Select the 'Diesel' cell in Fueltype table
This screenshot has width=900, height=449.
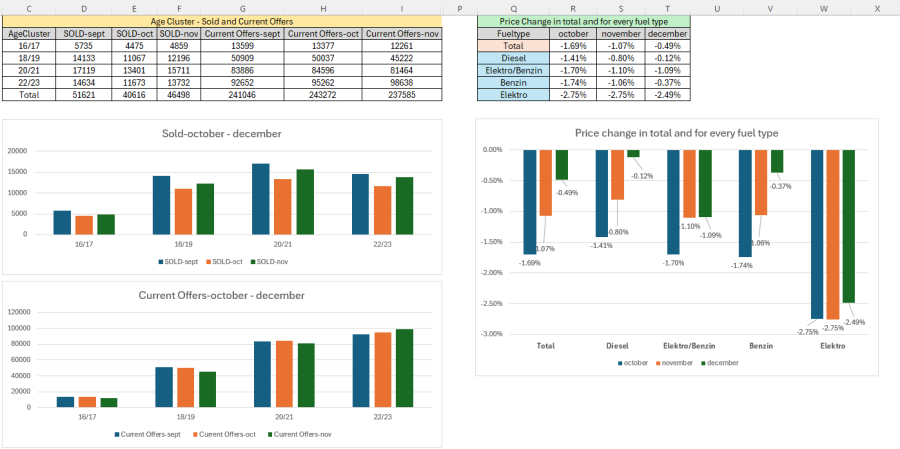click(x=513, y=58)
